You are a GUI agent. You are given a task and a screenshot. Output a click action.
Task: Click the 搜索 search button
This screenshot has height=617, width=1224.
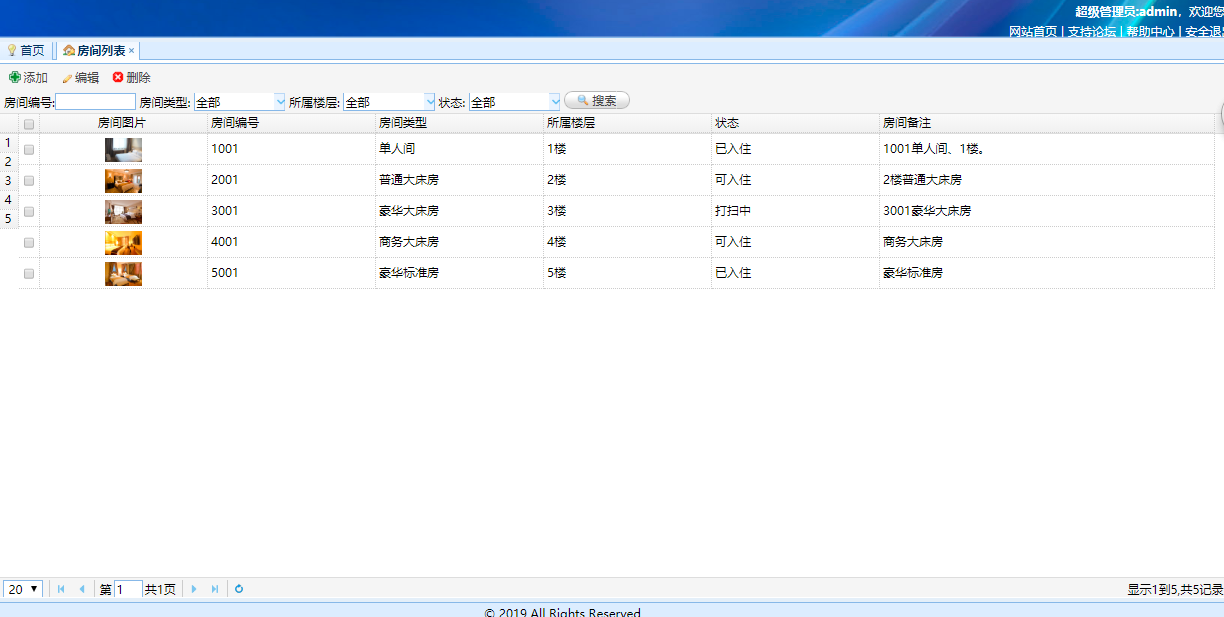tap(597, 101)
